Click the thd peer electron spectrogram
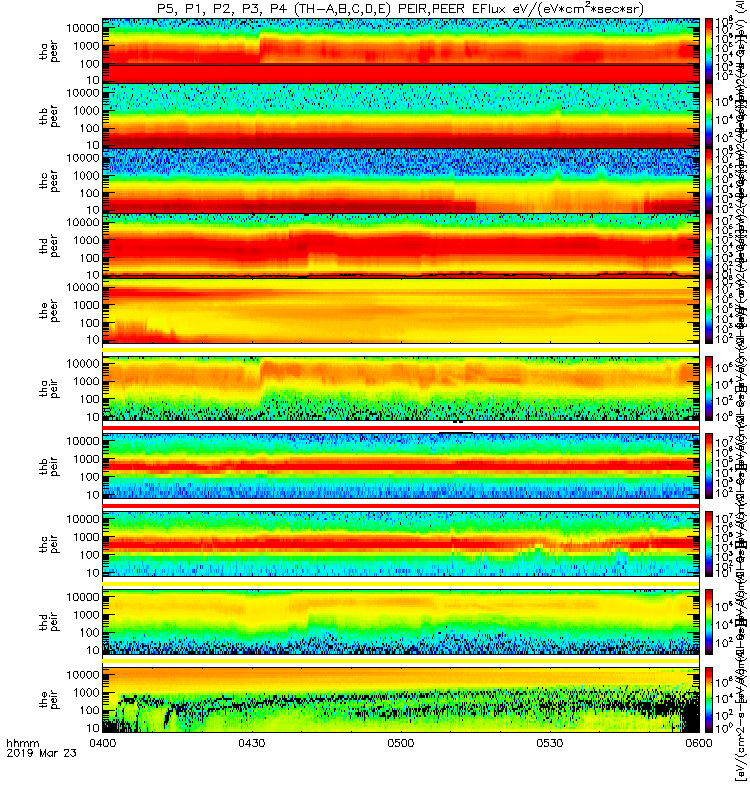Image resolution: width=750 pixels, height=800 pixels. point(401,245)
